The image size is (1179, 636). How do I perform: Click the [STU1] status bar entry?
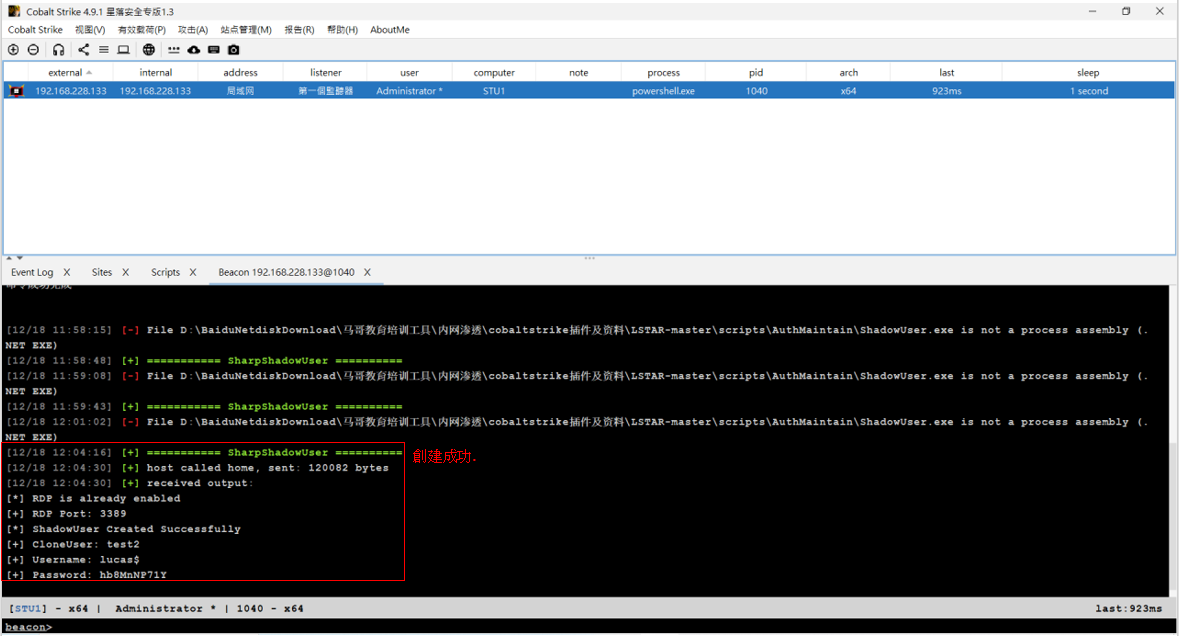(28, 609)
